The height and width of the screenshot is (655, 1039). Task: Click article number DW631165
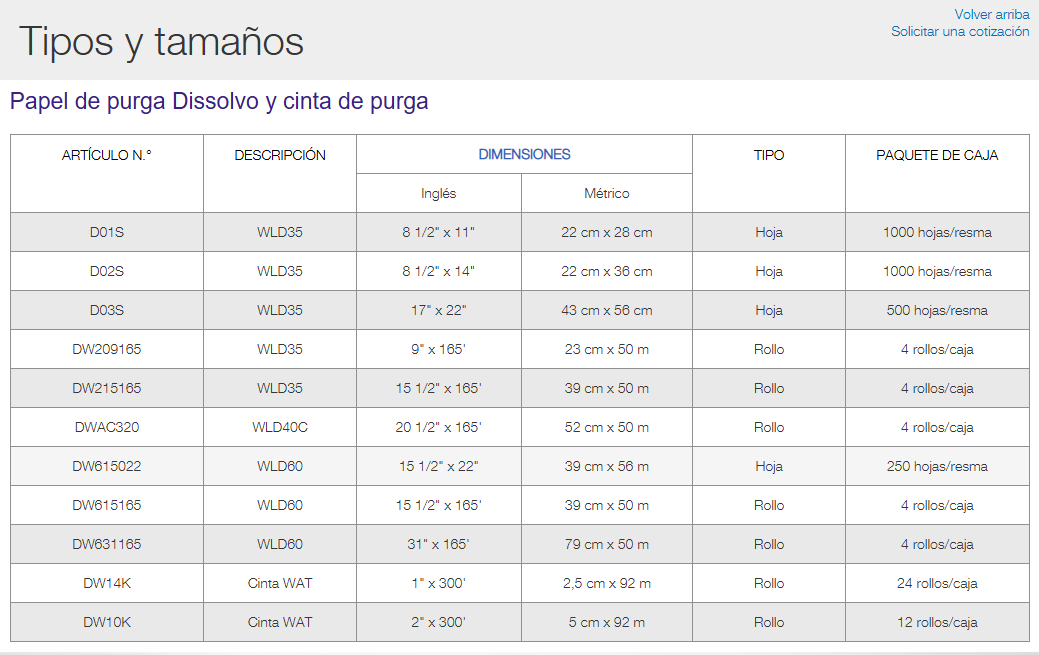(107, 544)
